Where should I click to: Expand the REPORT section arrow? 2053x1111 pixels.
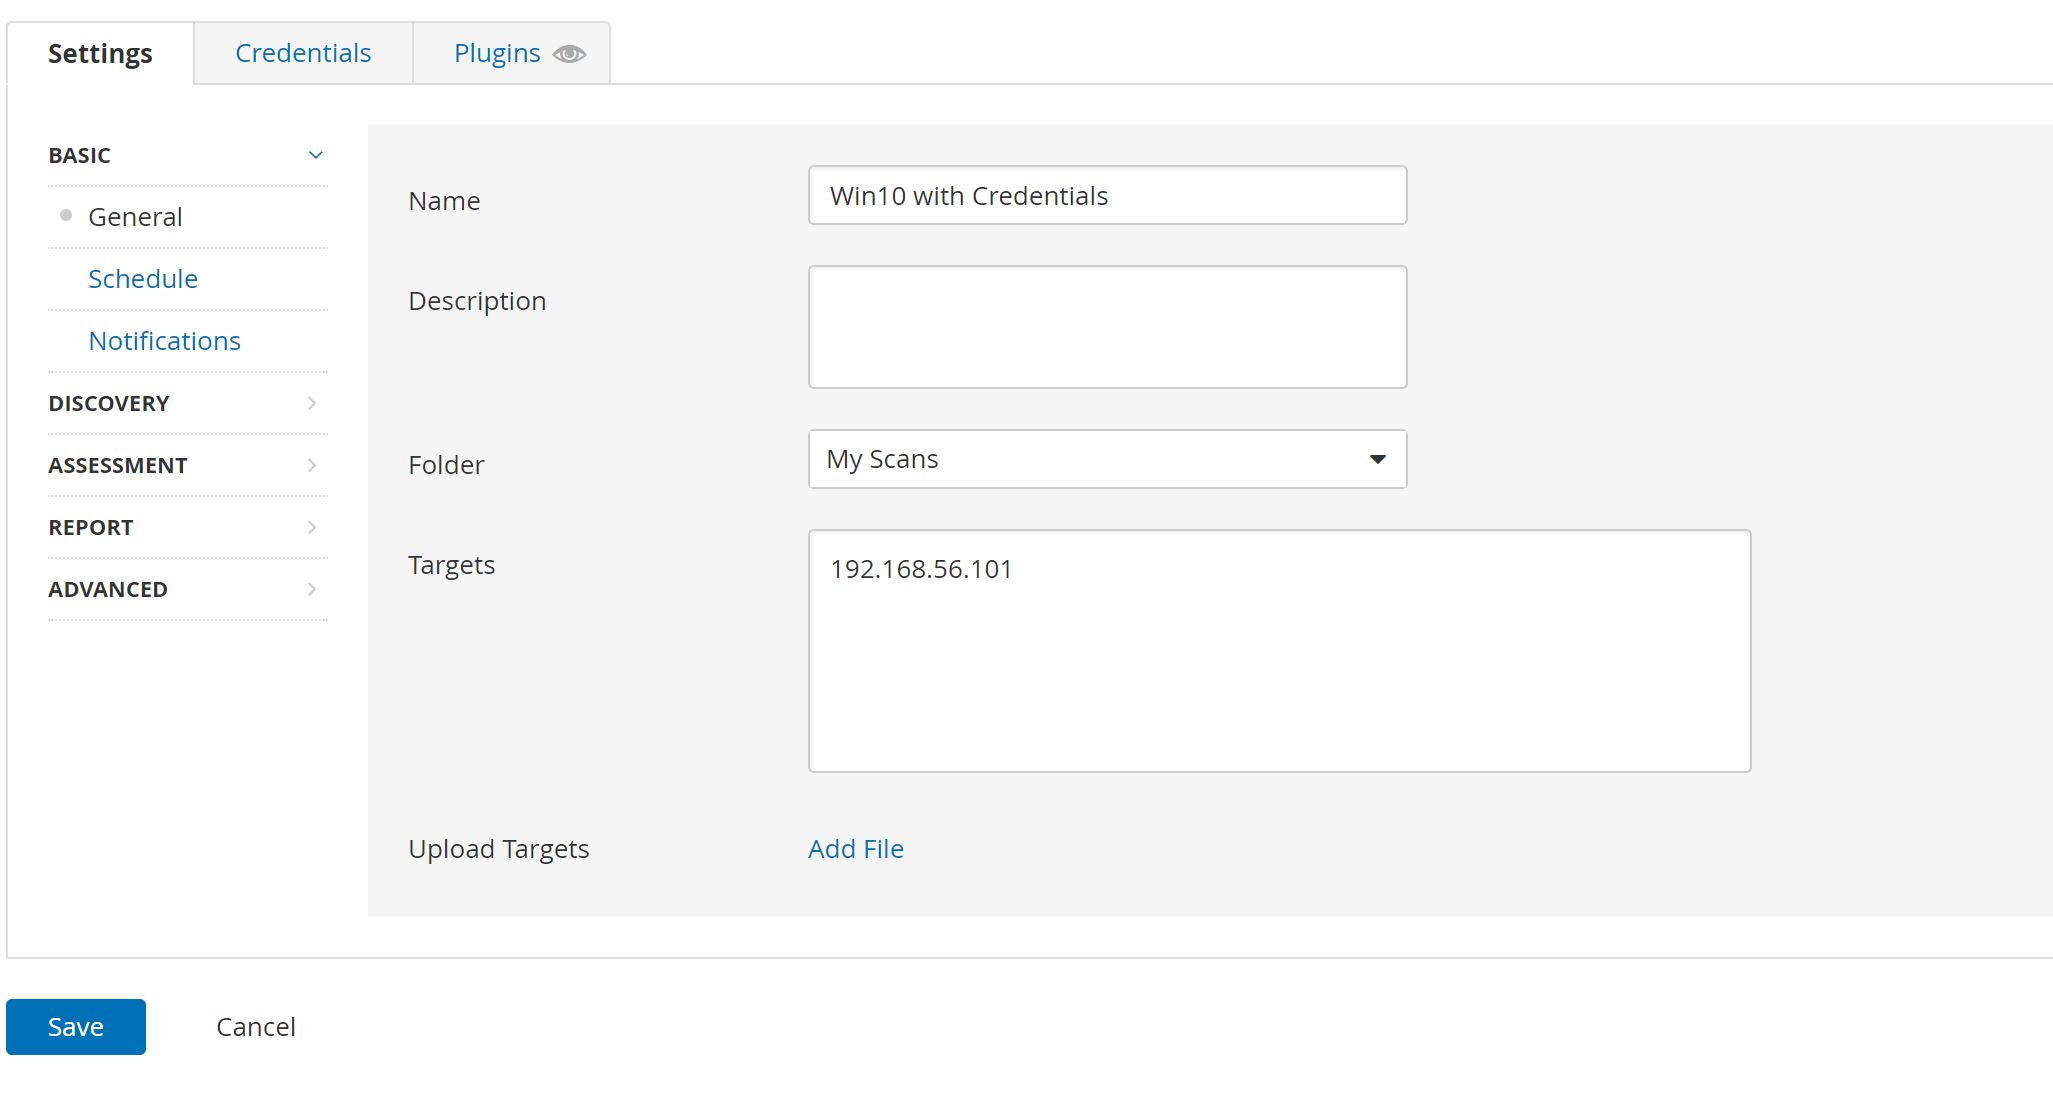(x=312, y=527)
